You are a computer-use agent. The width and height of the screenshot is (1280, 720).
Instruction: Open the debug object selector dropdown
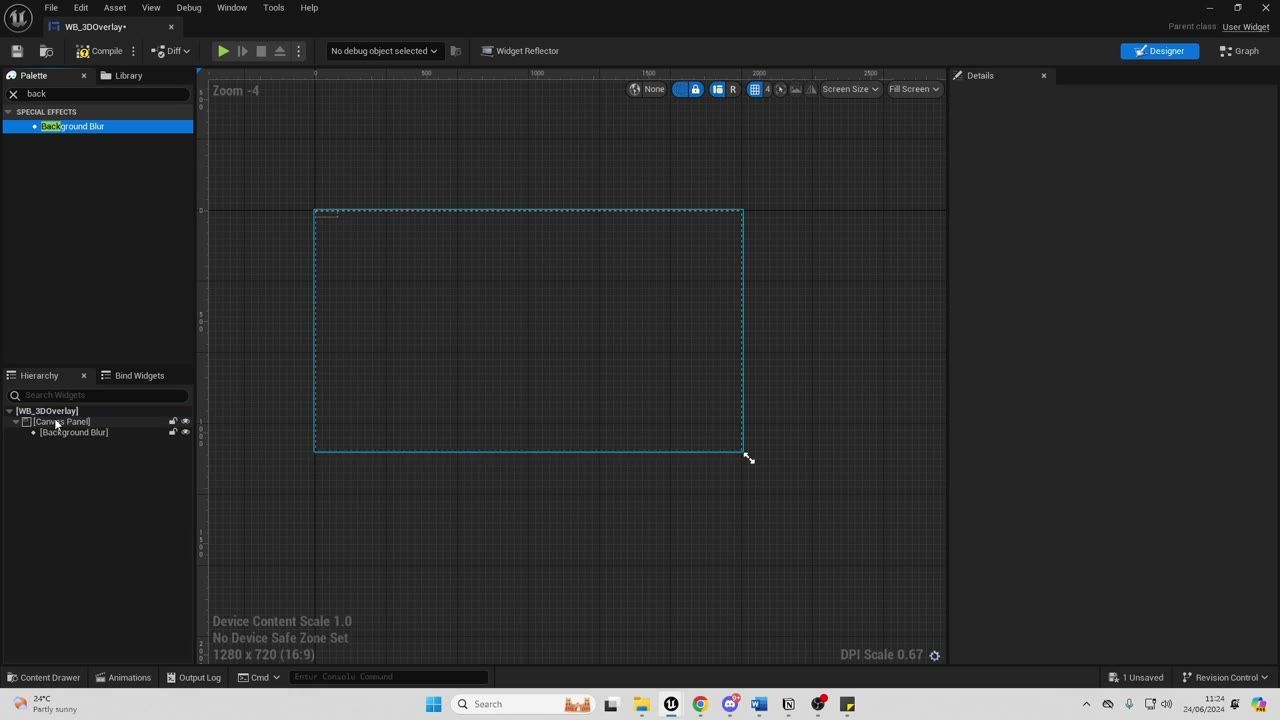click(x=384, y=51)
